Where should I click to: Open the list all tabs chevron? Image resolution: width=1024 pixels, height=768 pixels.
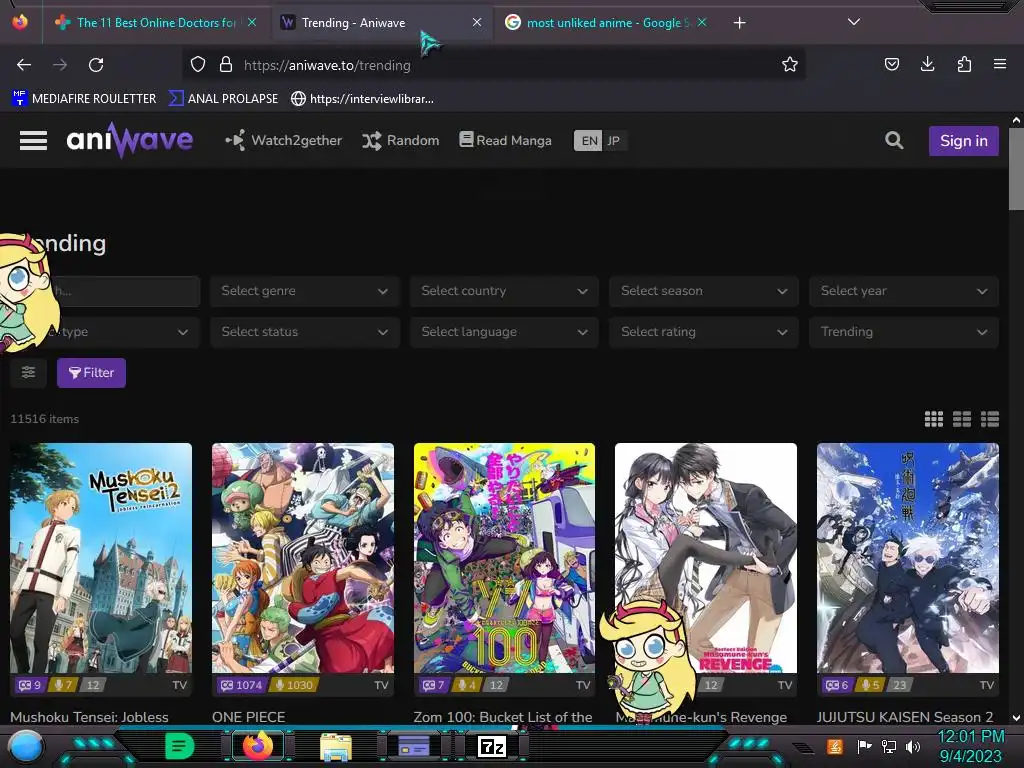point(854,22)
